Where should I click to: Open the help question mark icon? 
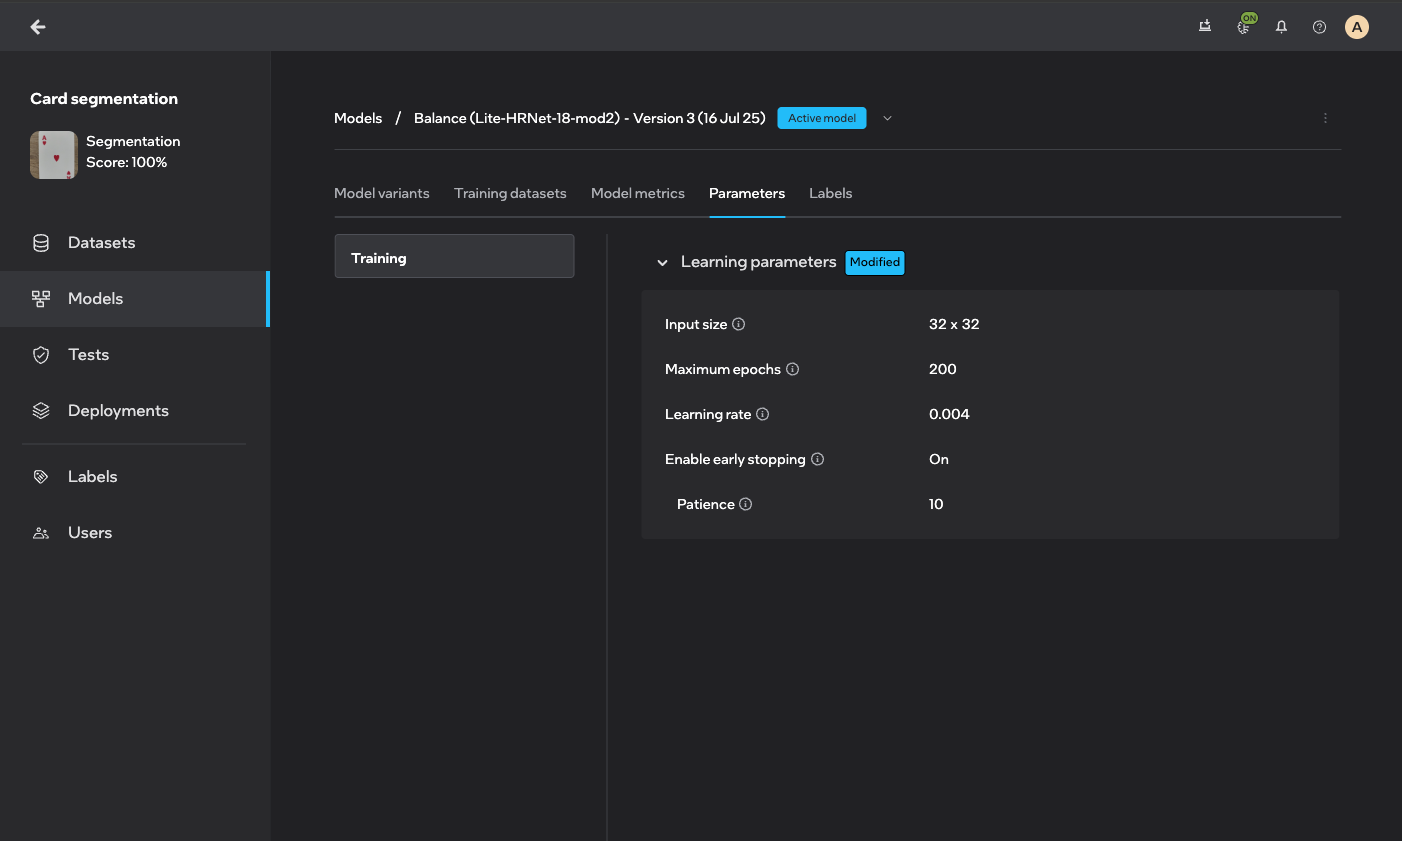(x=1319, y=27)
